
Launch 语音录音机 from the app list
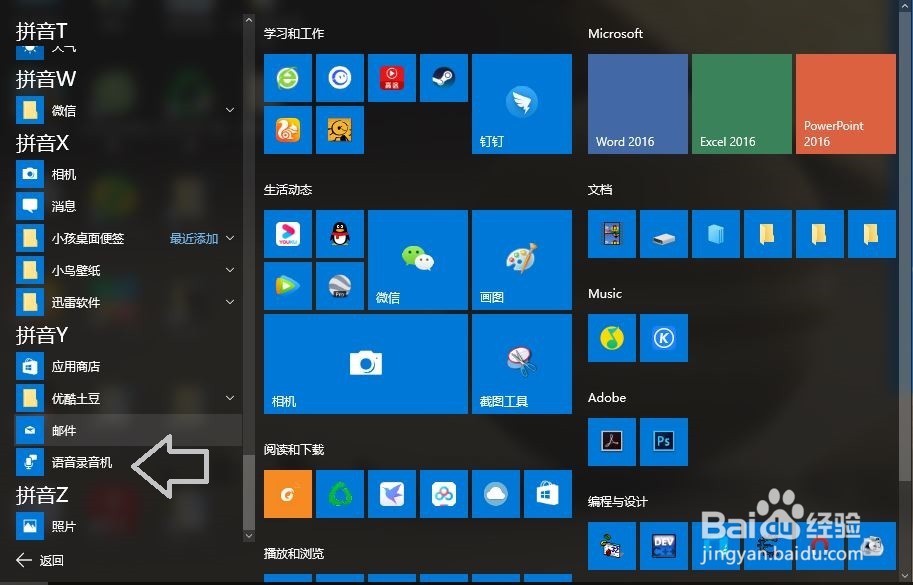point(128,462)
